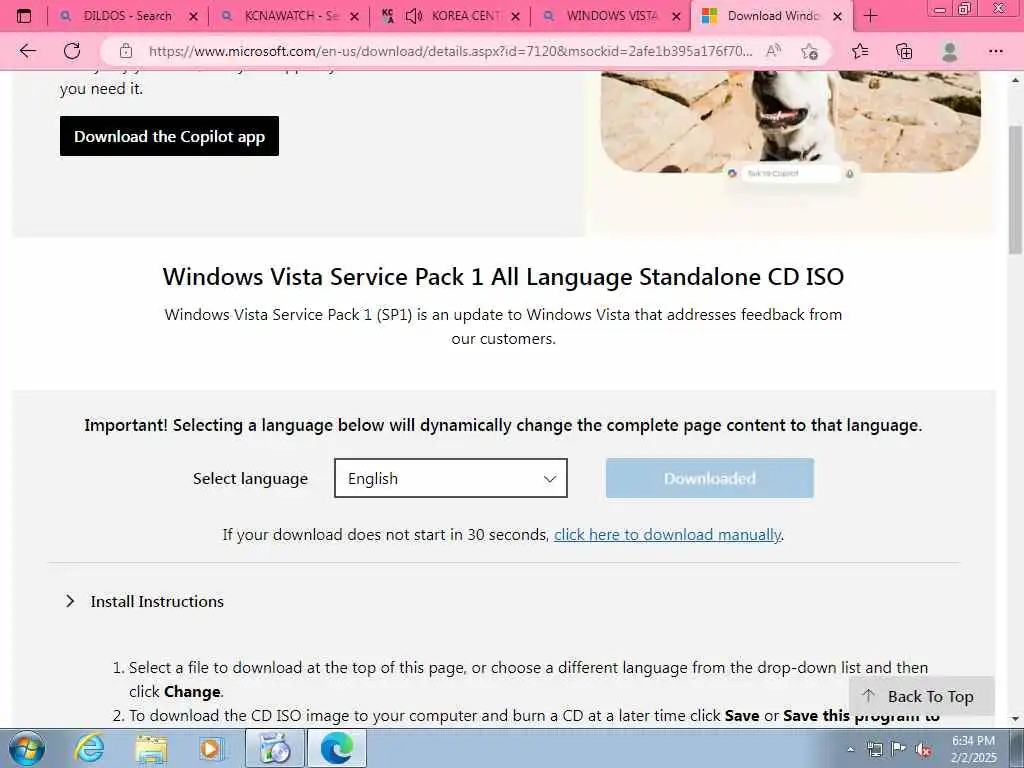This screenshot has height=768, width=1024.
Task: Open Windows Explorer folder icon on the taskbar
Action: point(152,748)
